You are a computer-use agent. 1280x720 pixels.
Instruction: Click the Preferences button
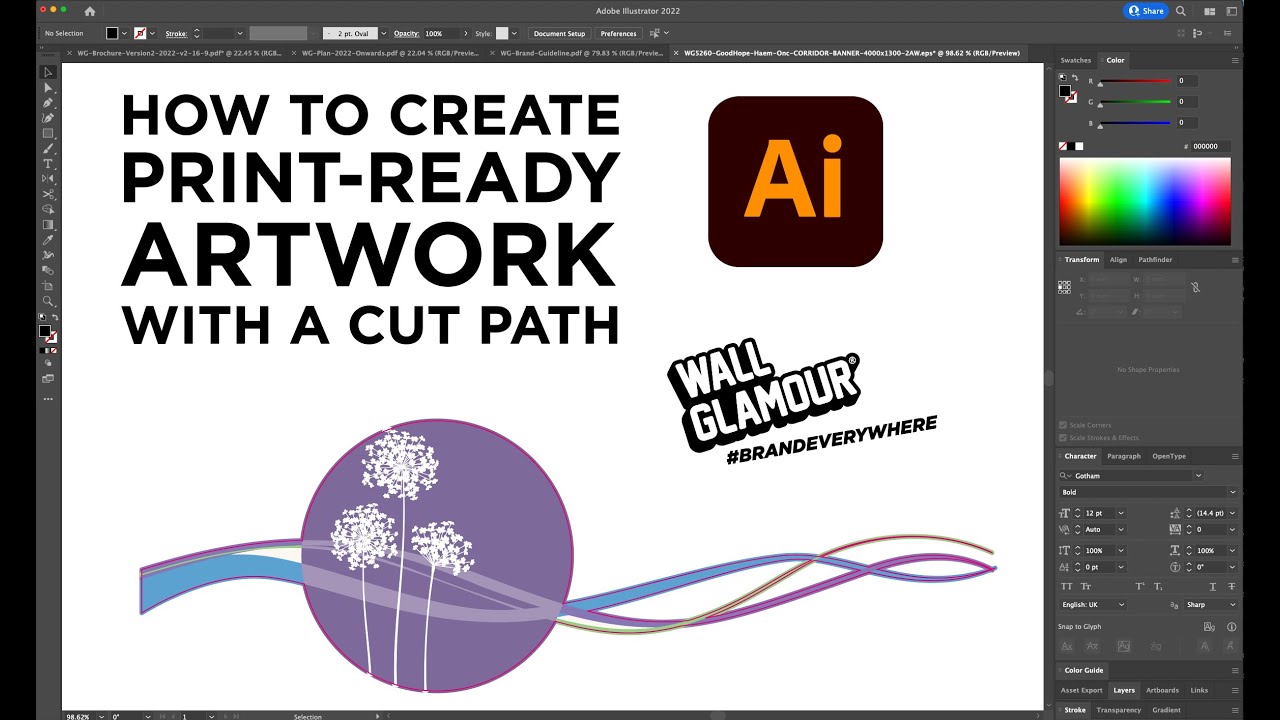click(x=618, y=33)
